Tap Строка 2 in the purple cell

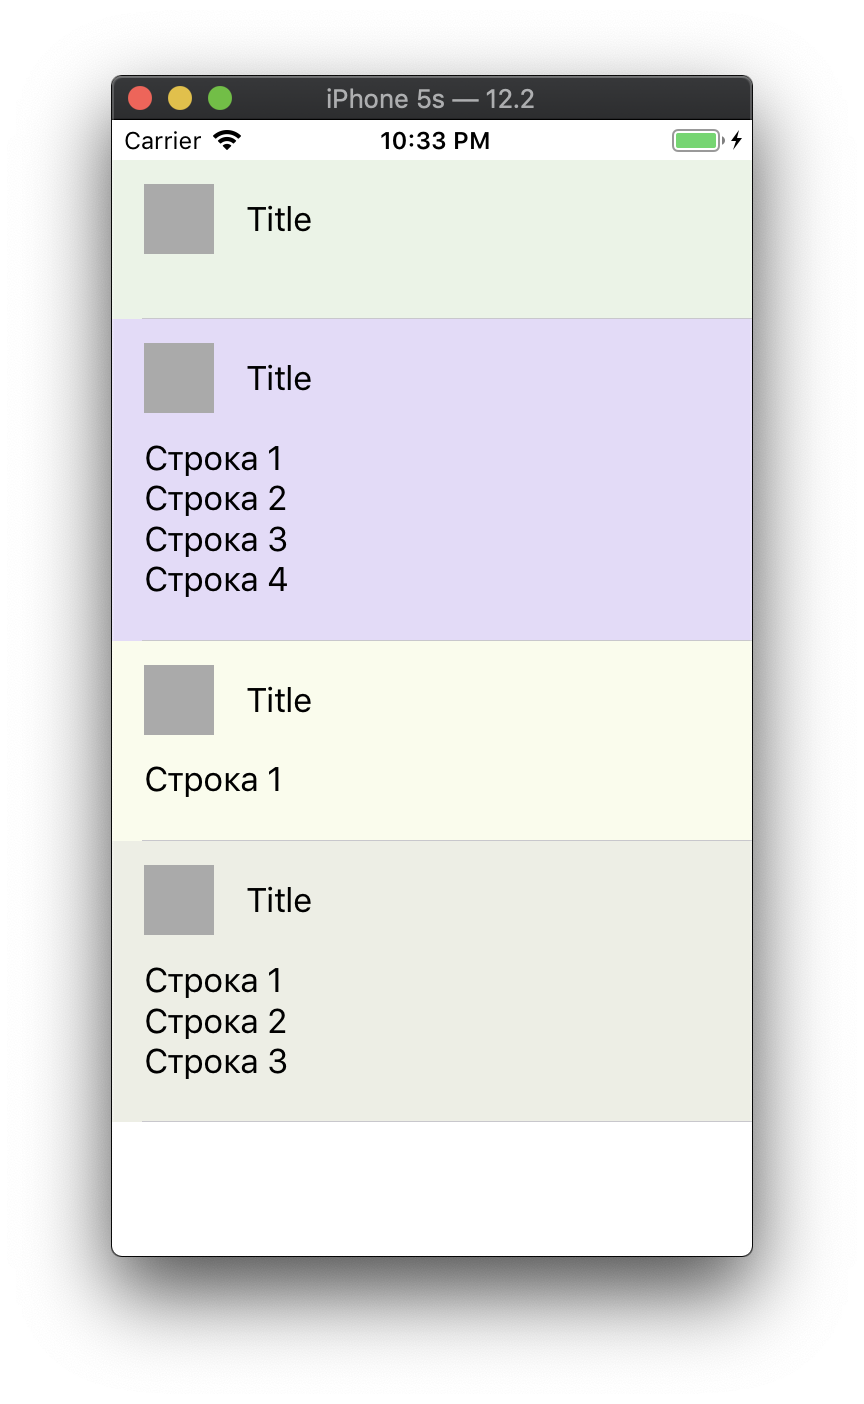[216, 498]
